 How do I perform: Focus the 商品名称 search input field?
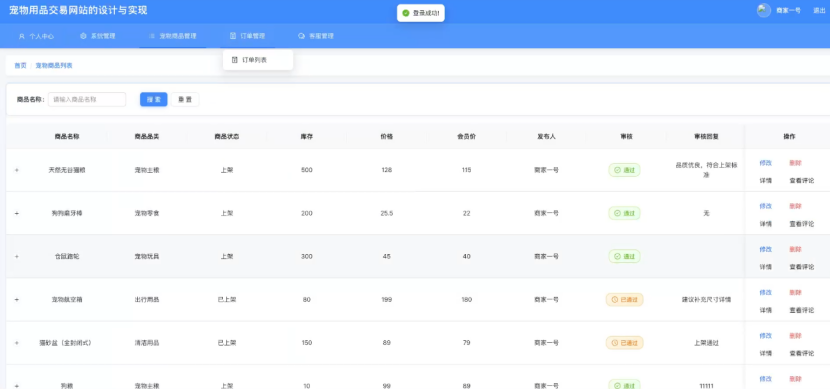point(87,99)
